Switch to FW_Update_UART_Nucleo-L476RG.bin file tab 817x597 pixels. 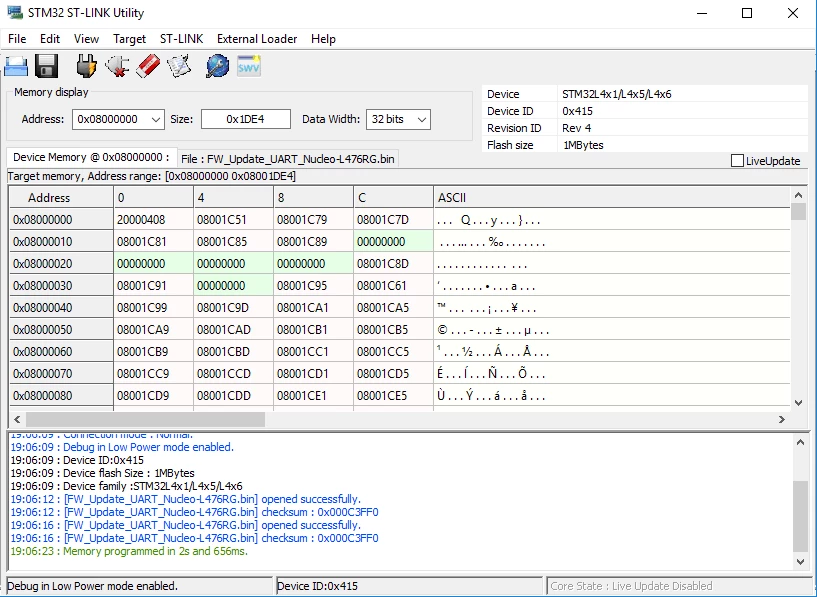288,159
